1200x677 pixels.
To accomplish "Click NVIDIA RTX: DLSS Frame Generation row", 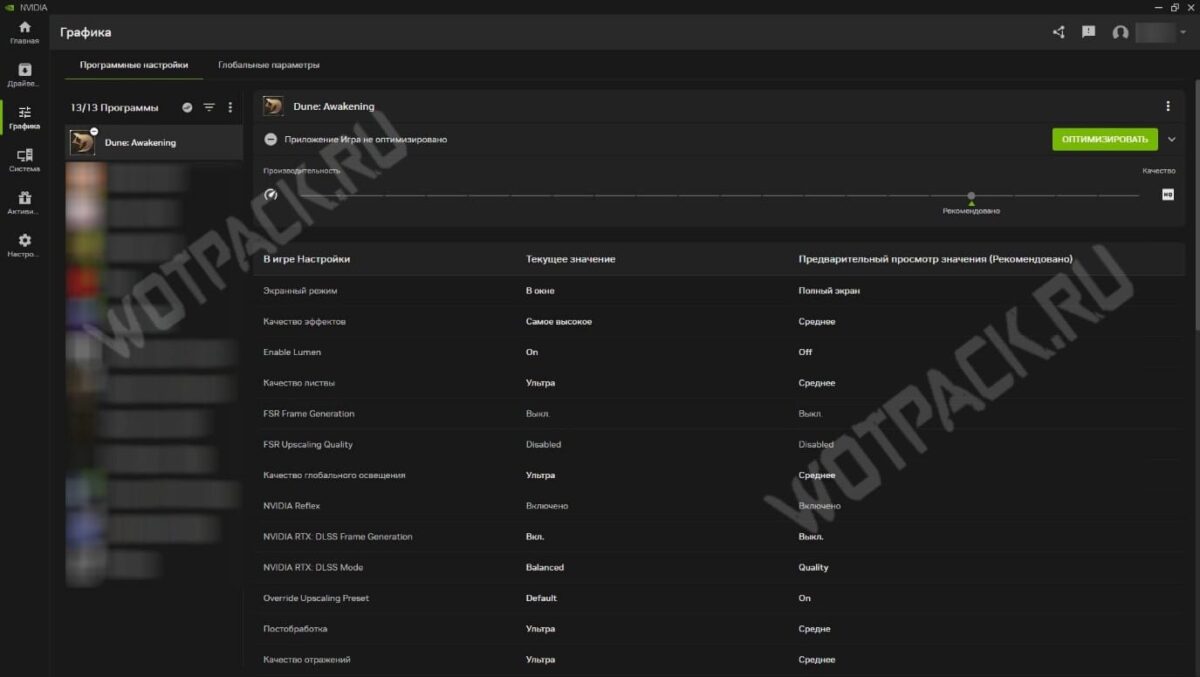I will click(718, 537).
